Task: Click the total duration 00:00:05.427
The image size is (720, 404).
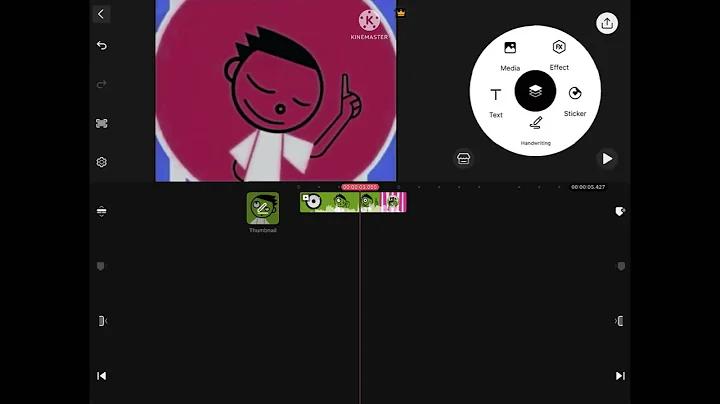Action: pos(588,187)
